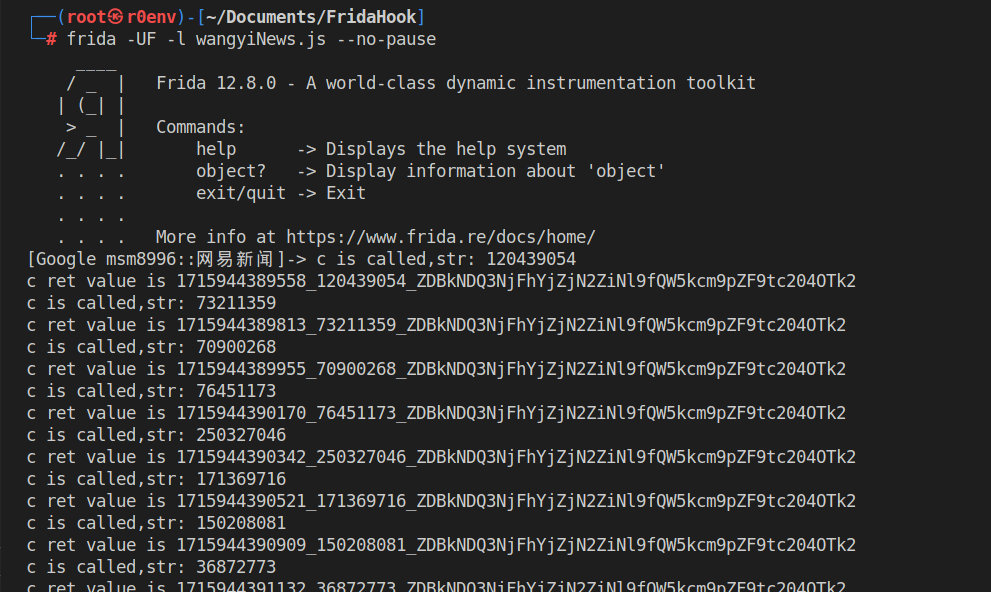The height and width of the screenshot is (592, 991).
Task: Click the --no-pause flag text
Action: (x=386, y=39)
